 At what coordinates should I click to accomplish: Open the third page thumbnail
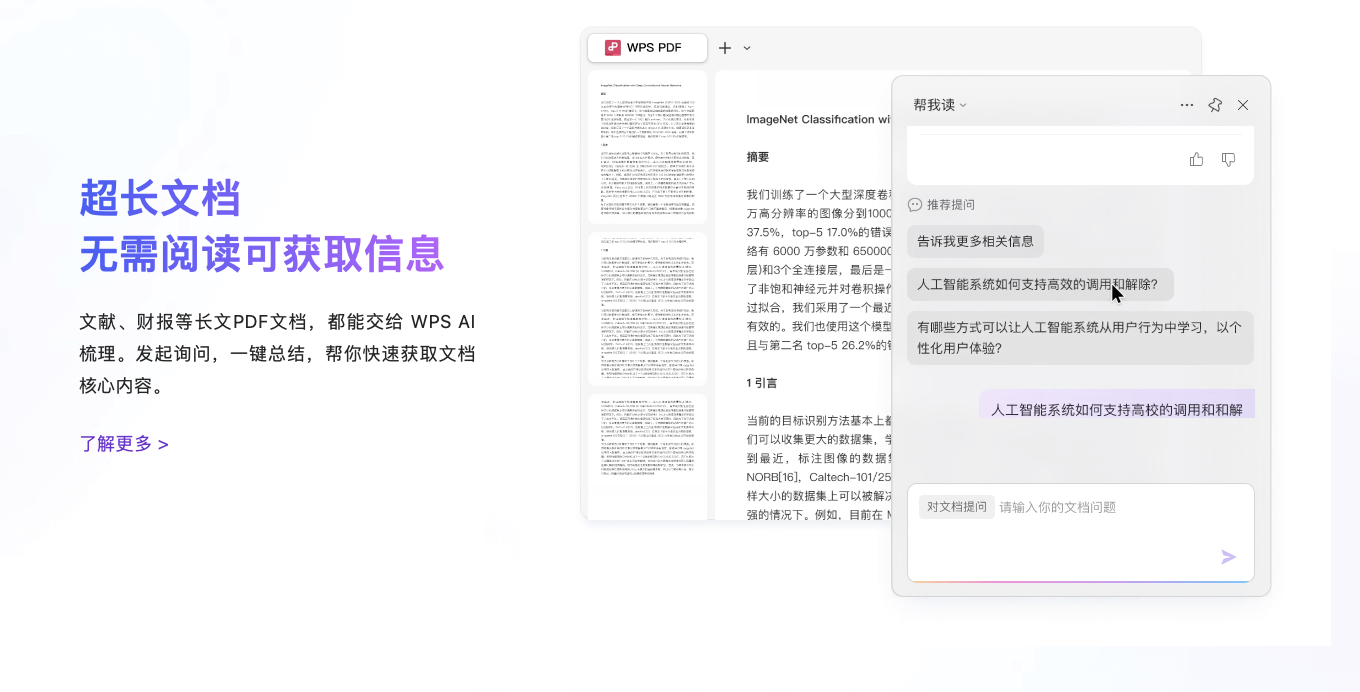point(647,456)
